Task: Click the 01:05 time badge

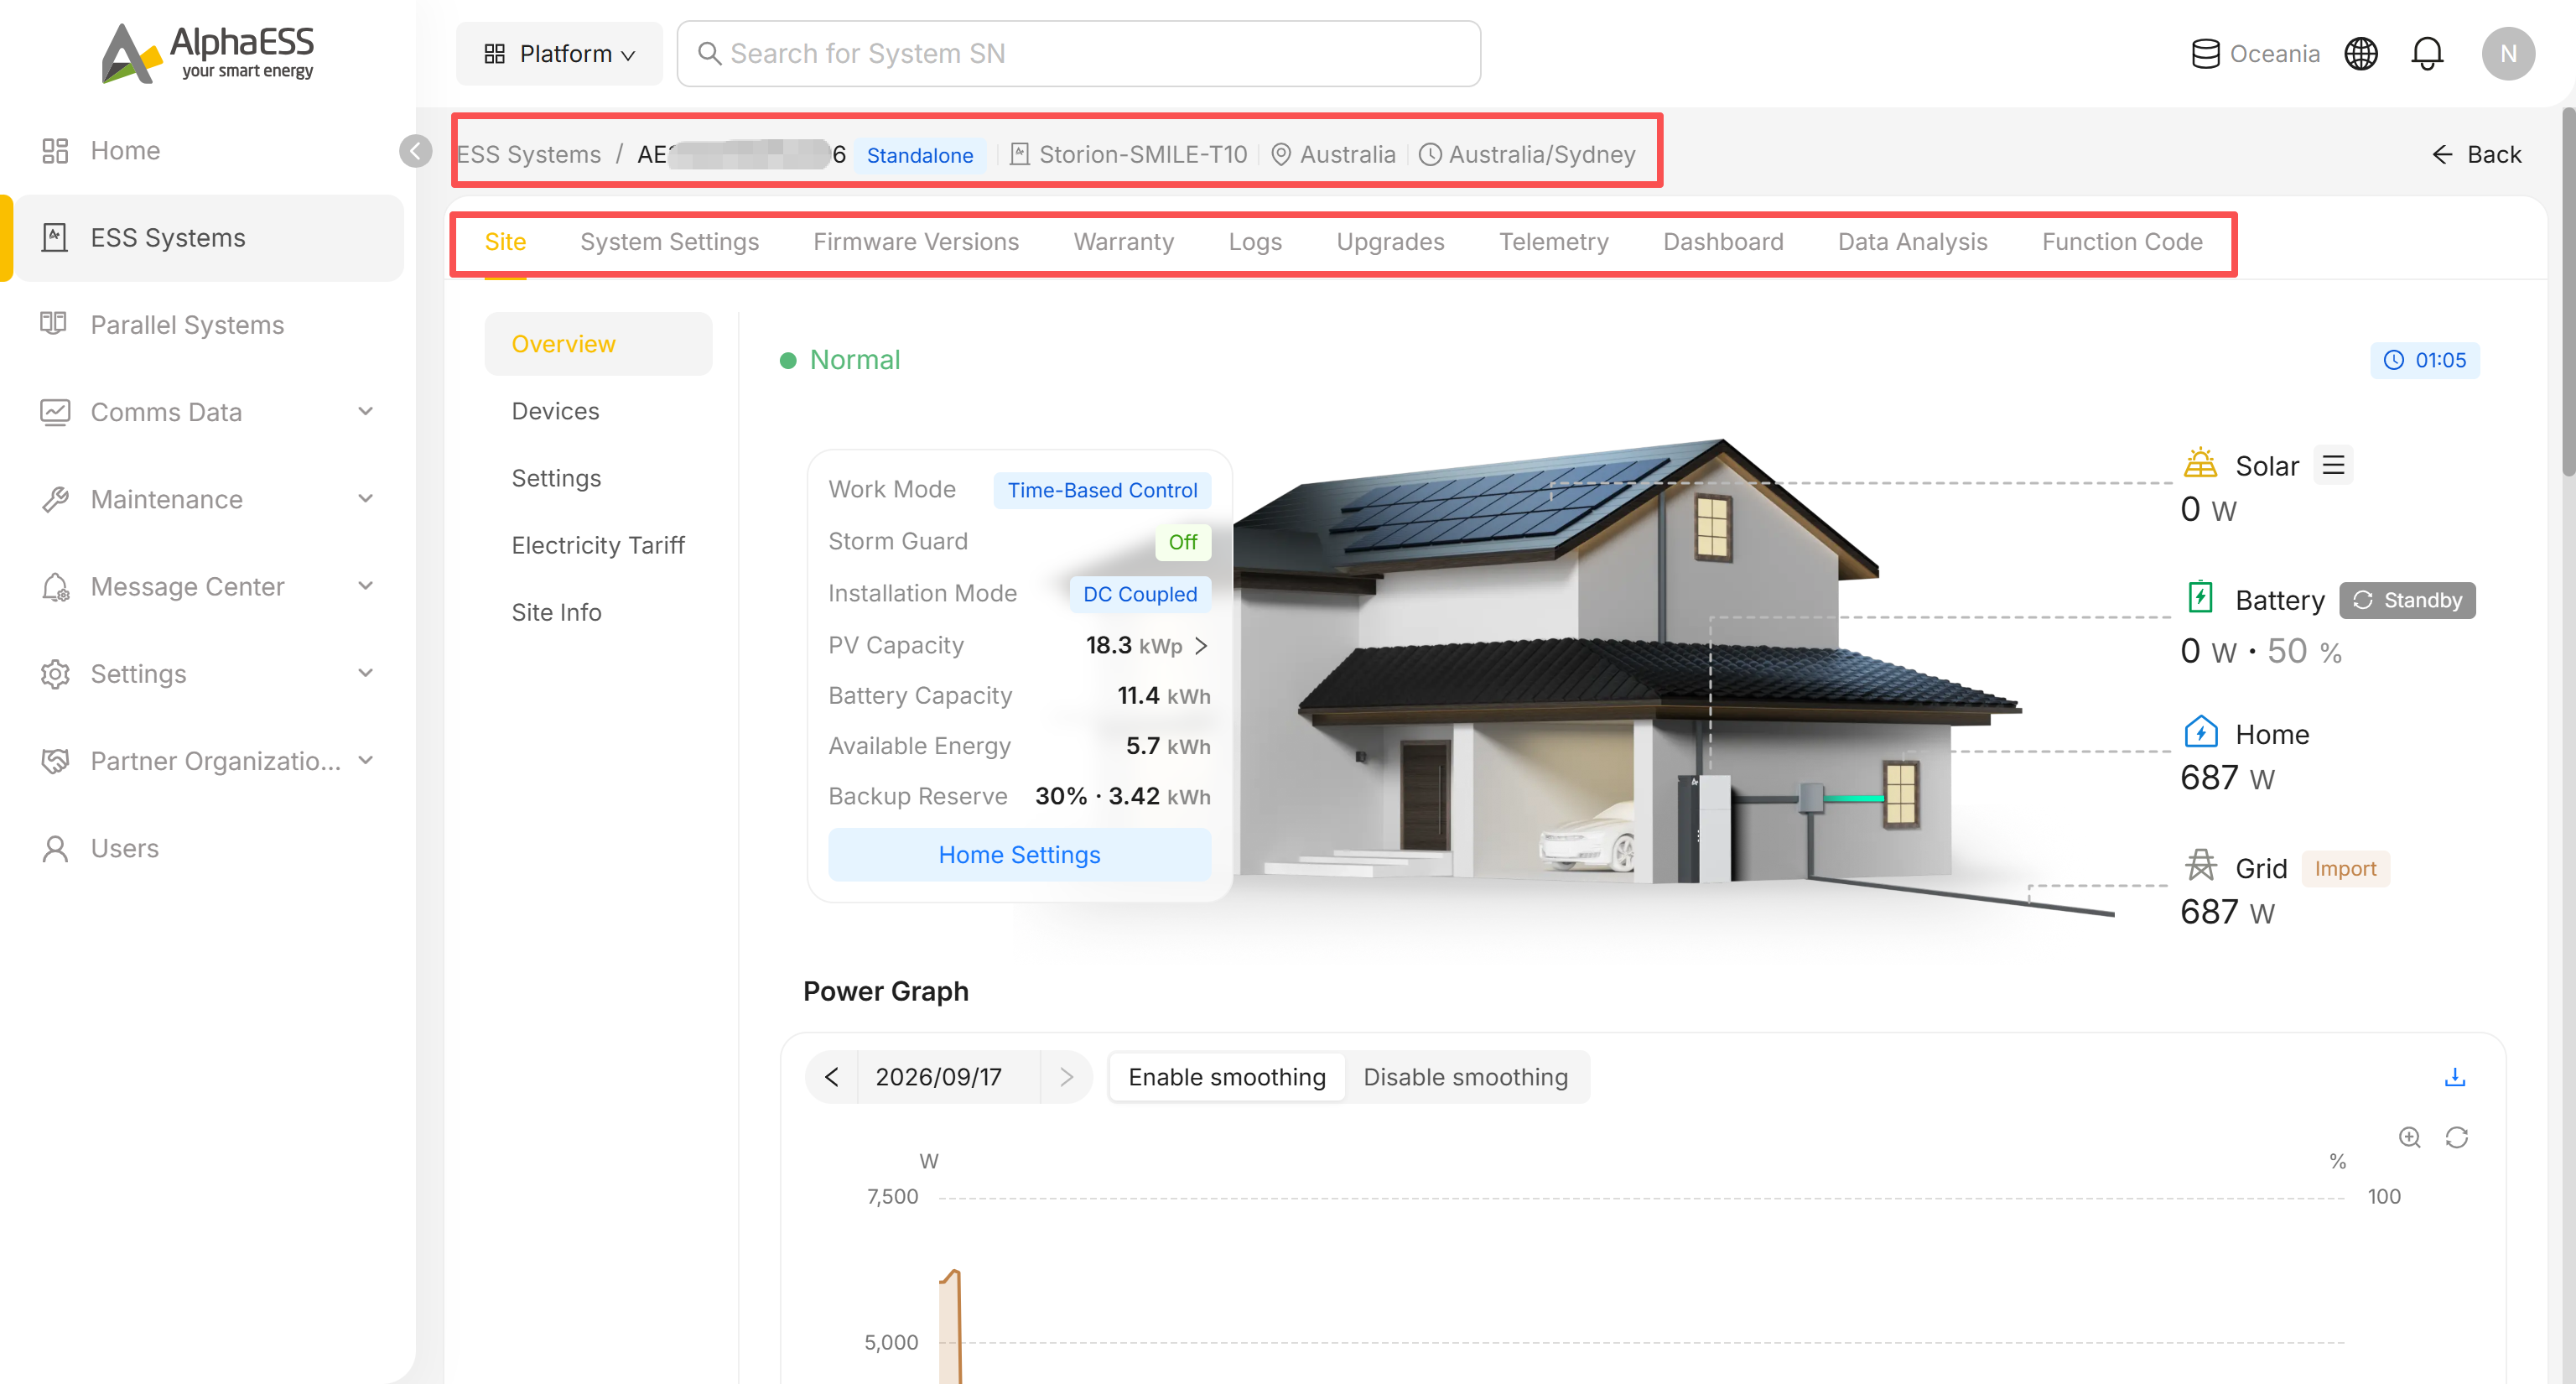Action: (2424, 360)
